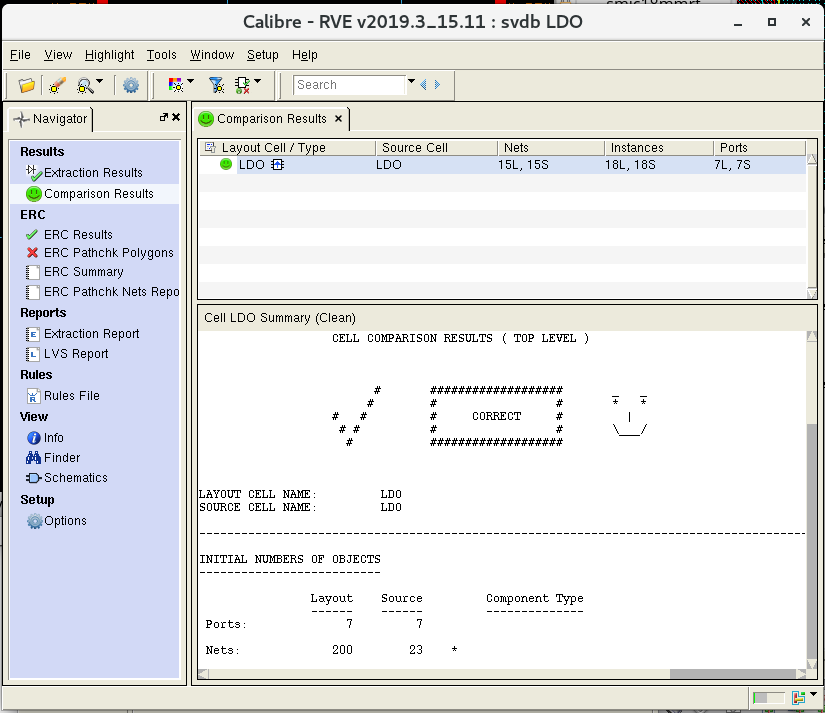
Task: Select the Instances value 18L, 18S
Action: click(x=630, y=165)
